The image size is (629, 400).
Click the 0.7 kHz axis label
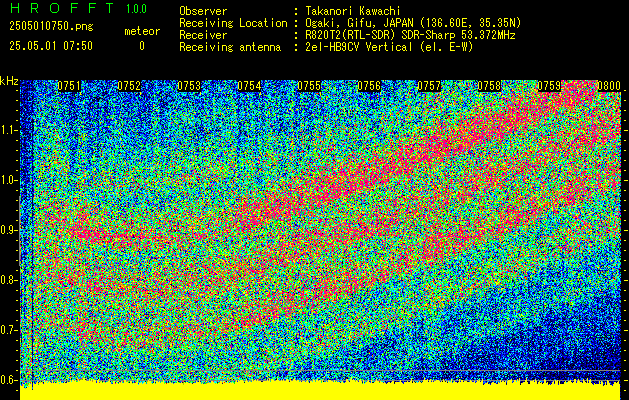[x=7, y=330]
